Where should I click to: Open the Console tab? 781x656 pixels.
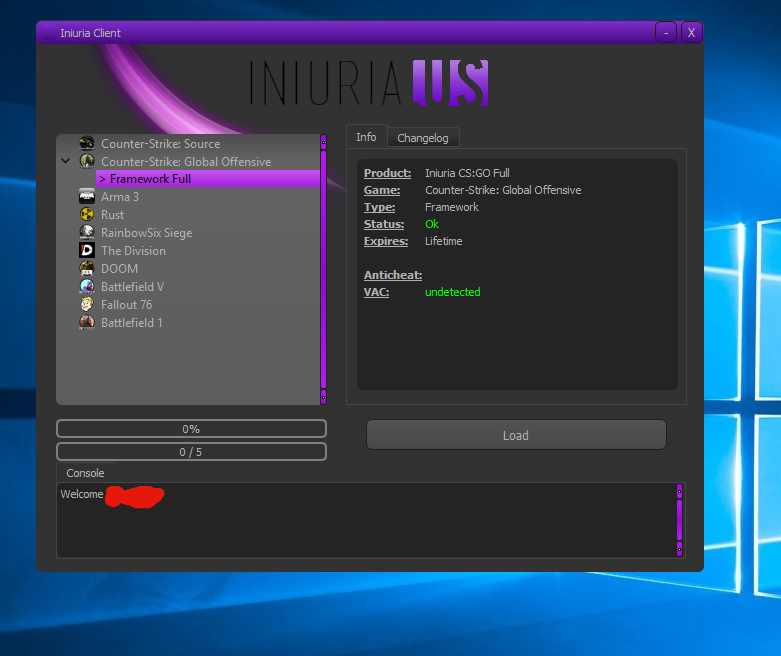click(x=85, y=473)
